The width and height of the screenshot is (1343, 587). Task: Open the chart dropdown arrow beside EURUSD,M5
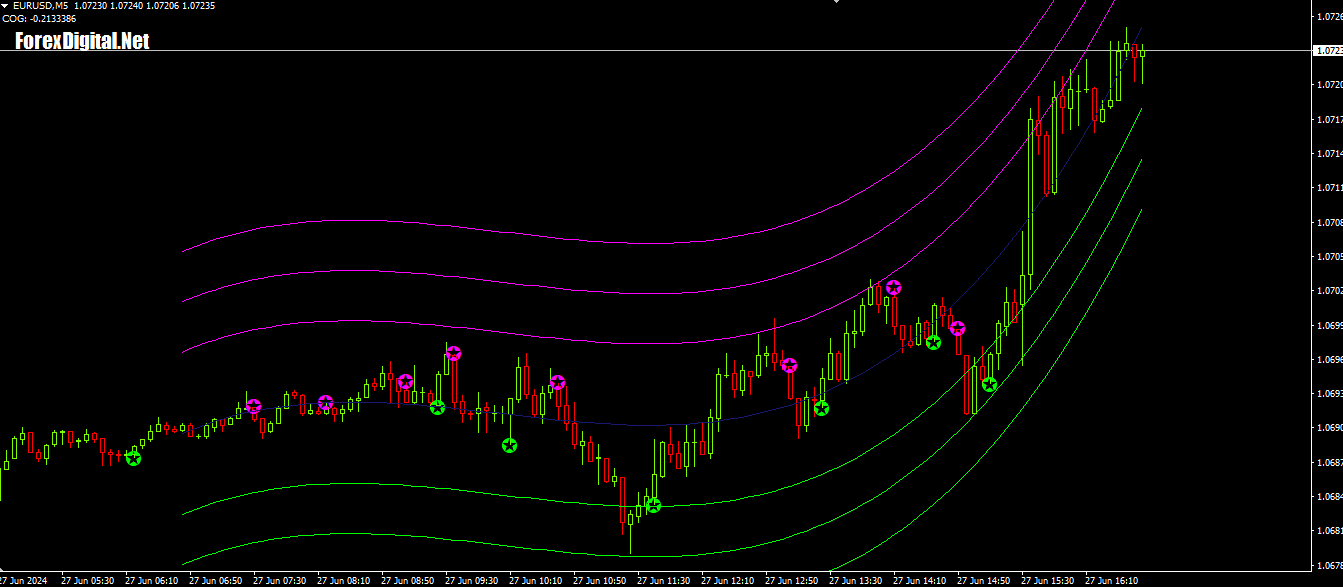6,6
